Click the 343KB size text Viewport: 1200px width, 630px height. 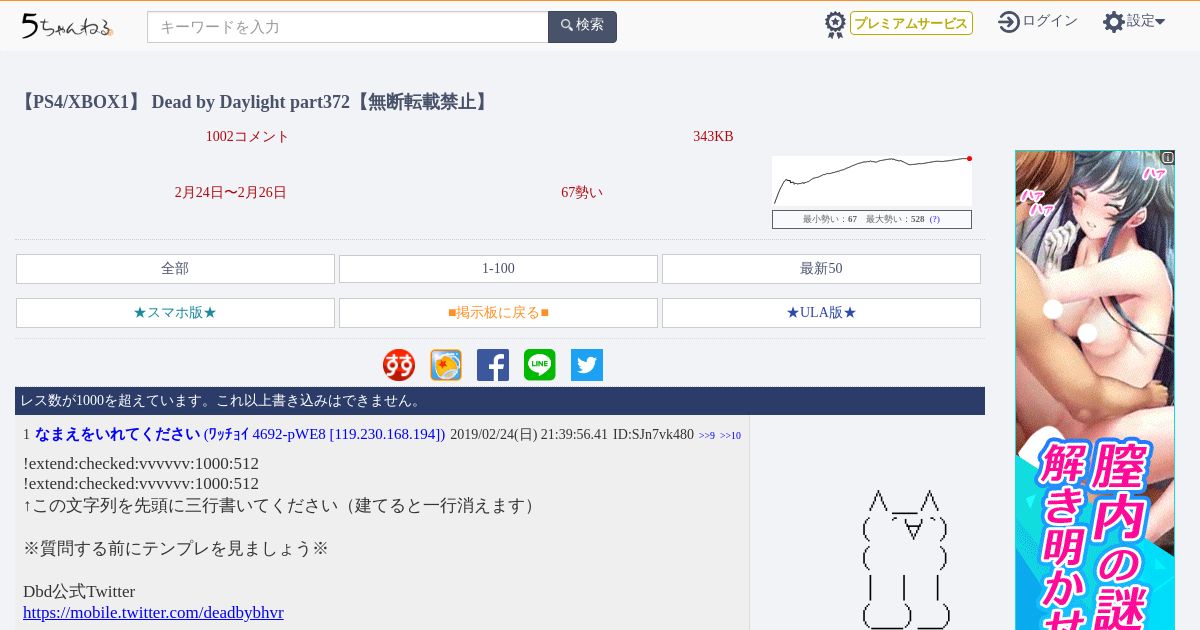click(x=713, y=137)
